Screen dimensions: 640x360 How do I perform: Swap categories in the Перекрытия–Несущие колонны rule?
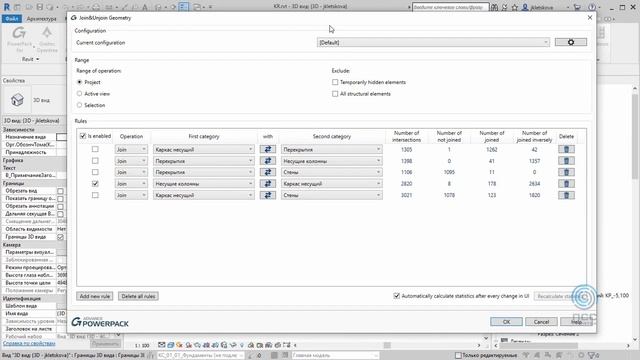[268, 161]
